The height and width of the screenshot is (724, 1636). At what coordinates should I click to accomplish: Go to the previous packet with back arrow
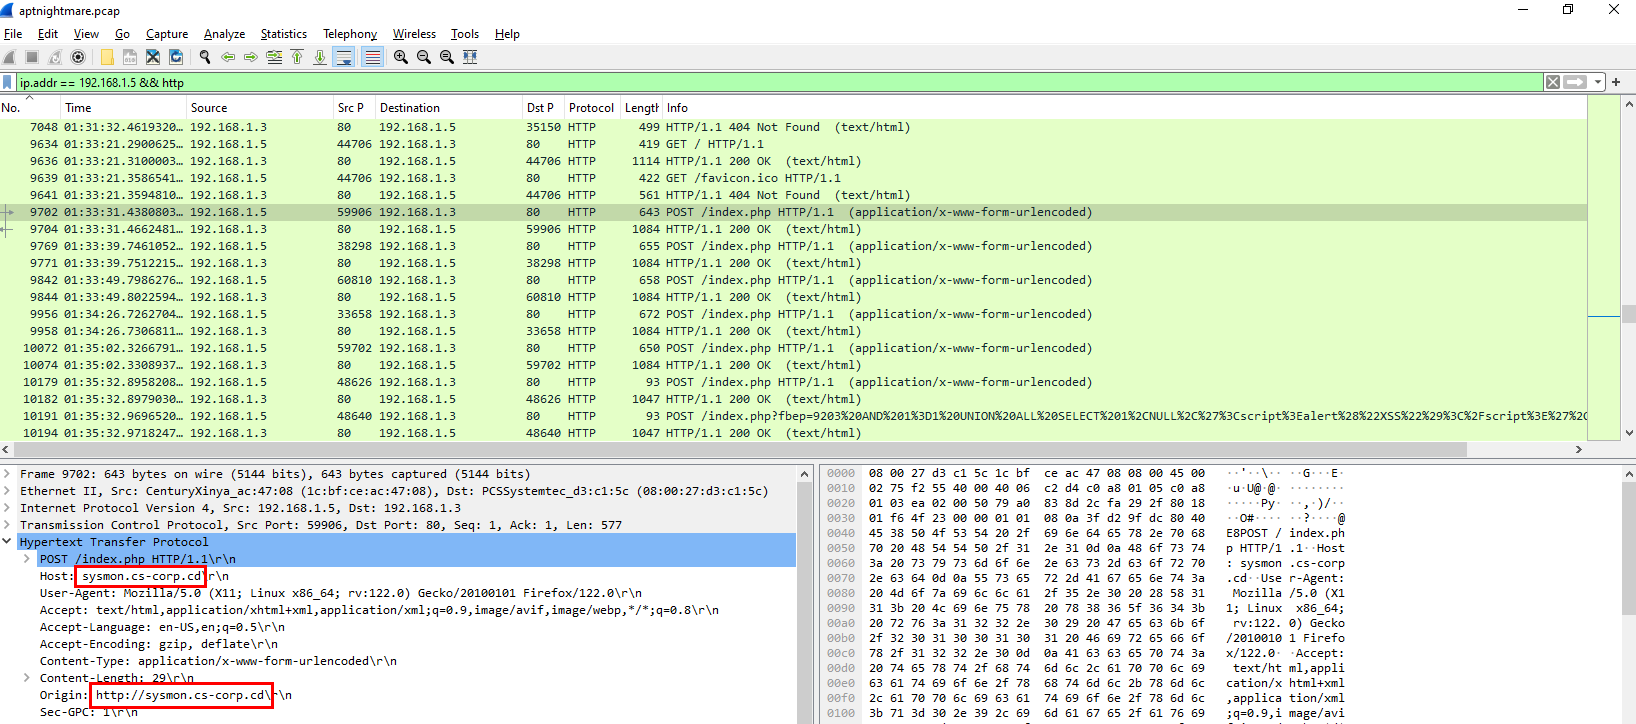(228, 57)
